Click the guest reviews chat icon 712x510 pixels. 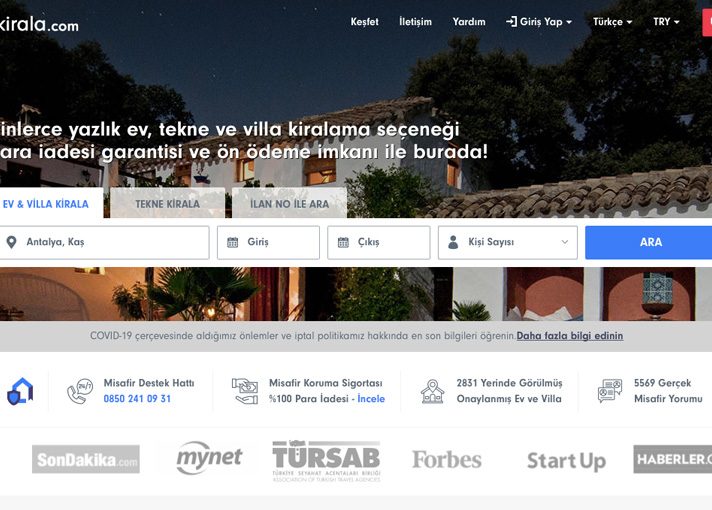point(610,391)
